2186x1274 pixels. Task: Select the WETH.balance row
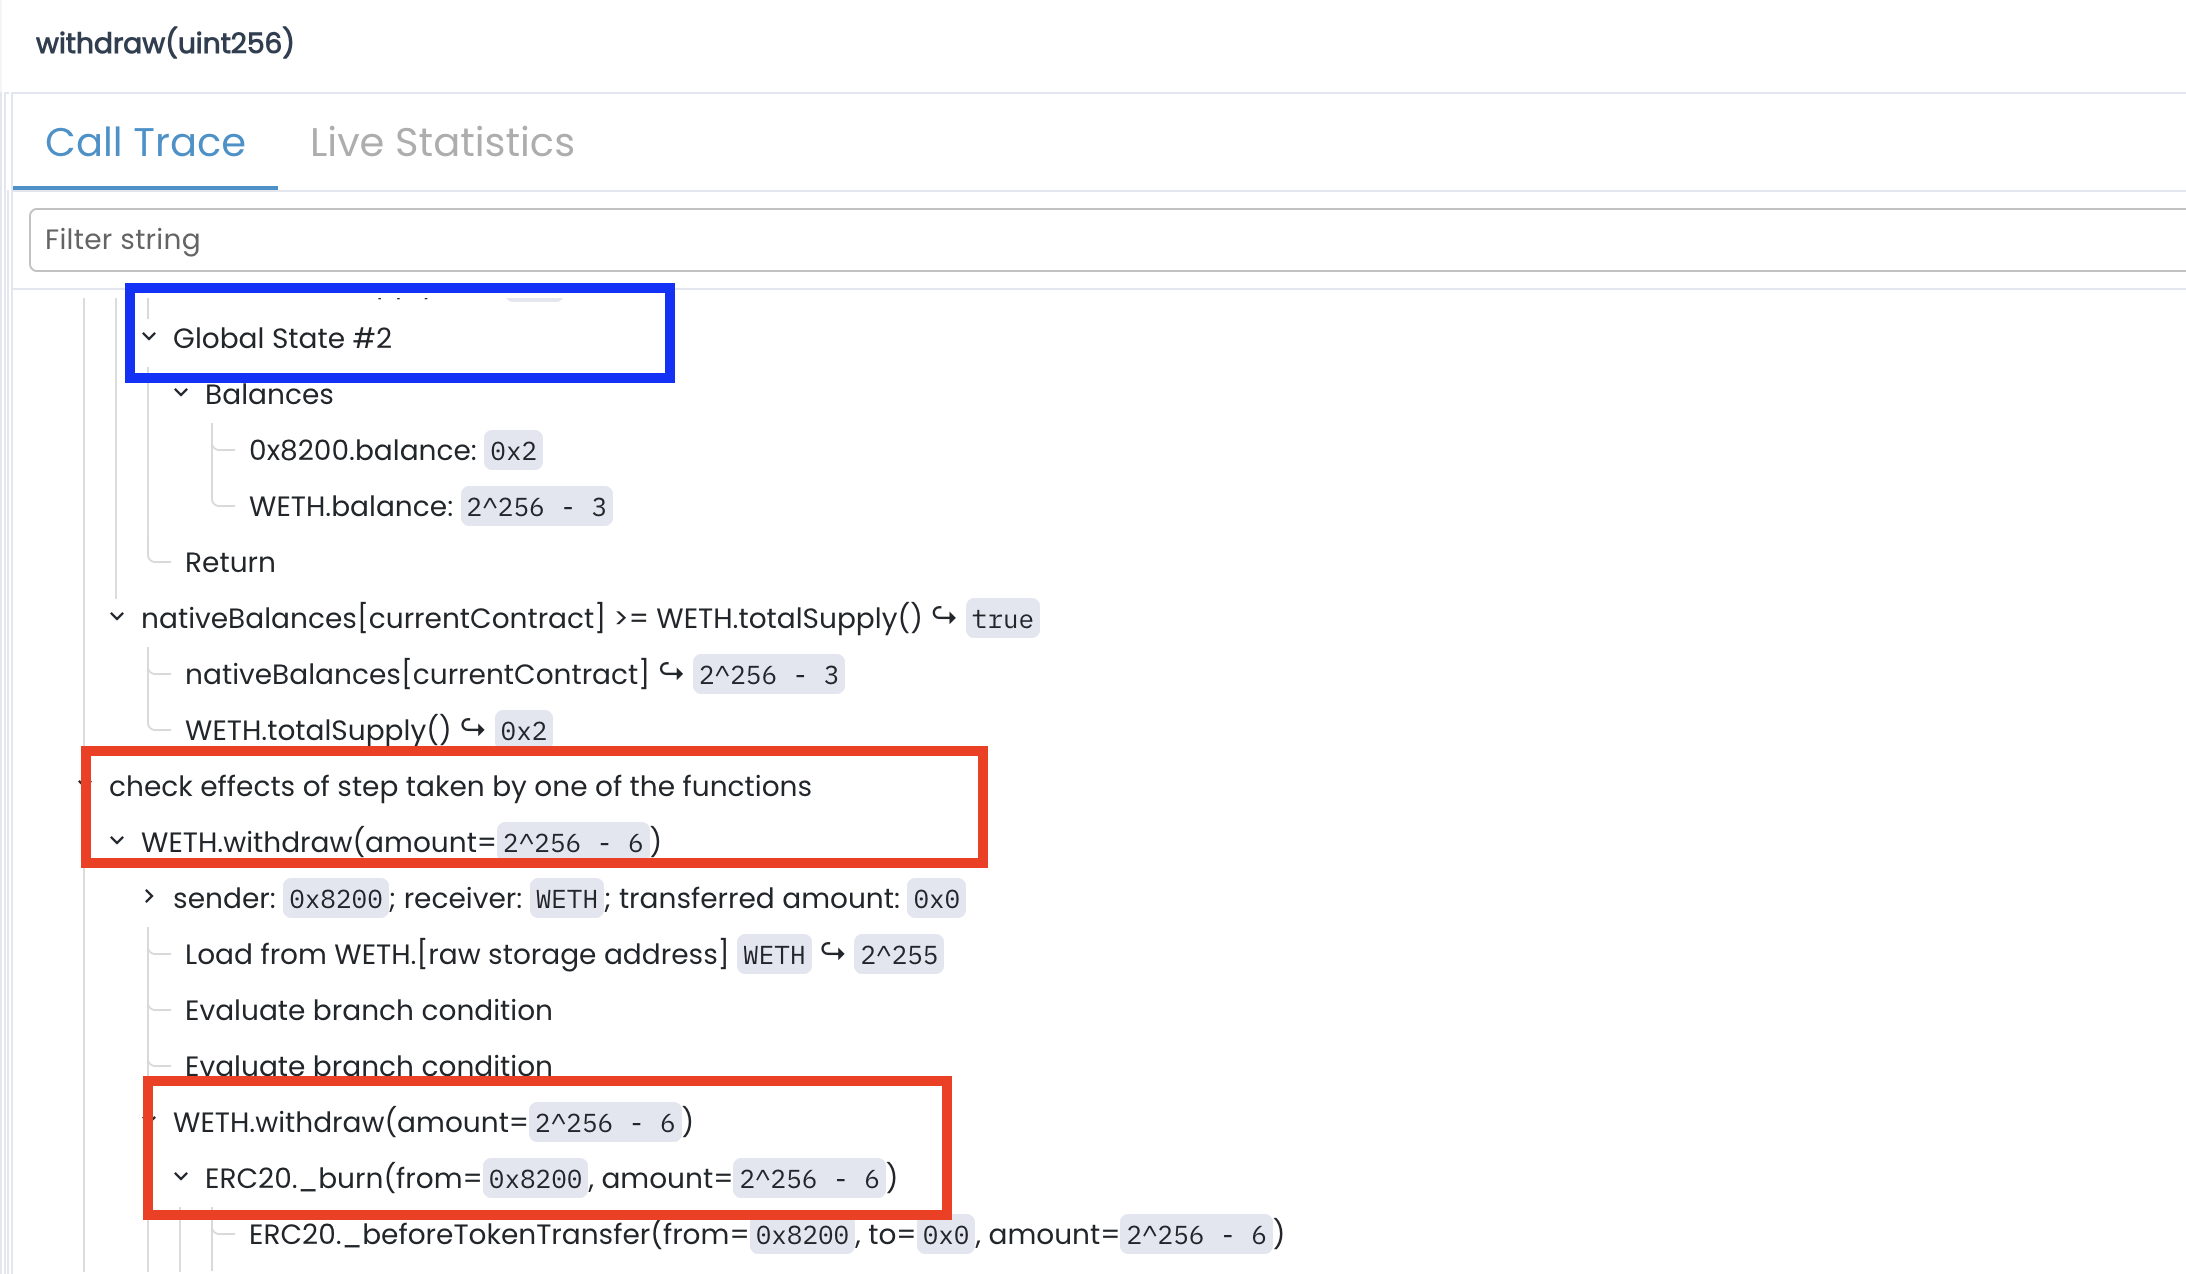[350, 507]
